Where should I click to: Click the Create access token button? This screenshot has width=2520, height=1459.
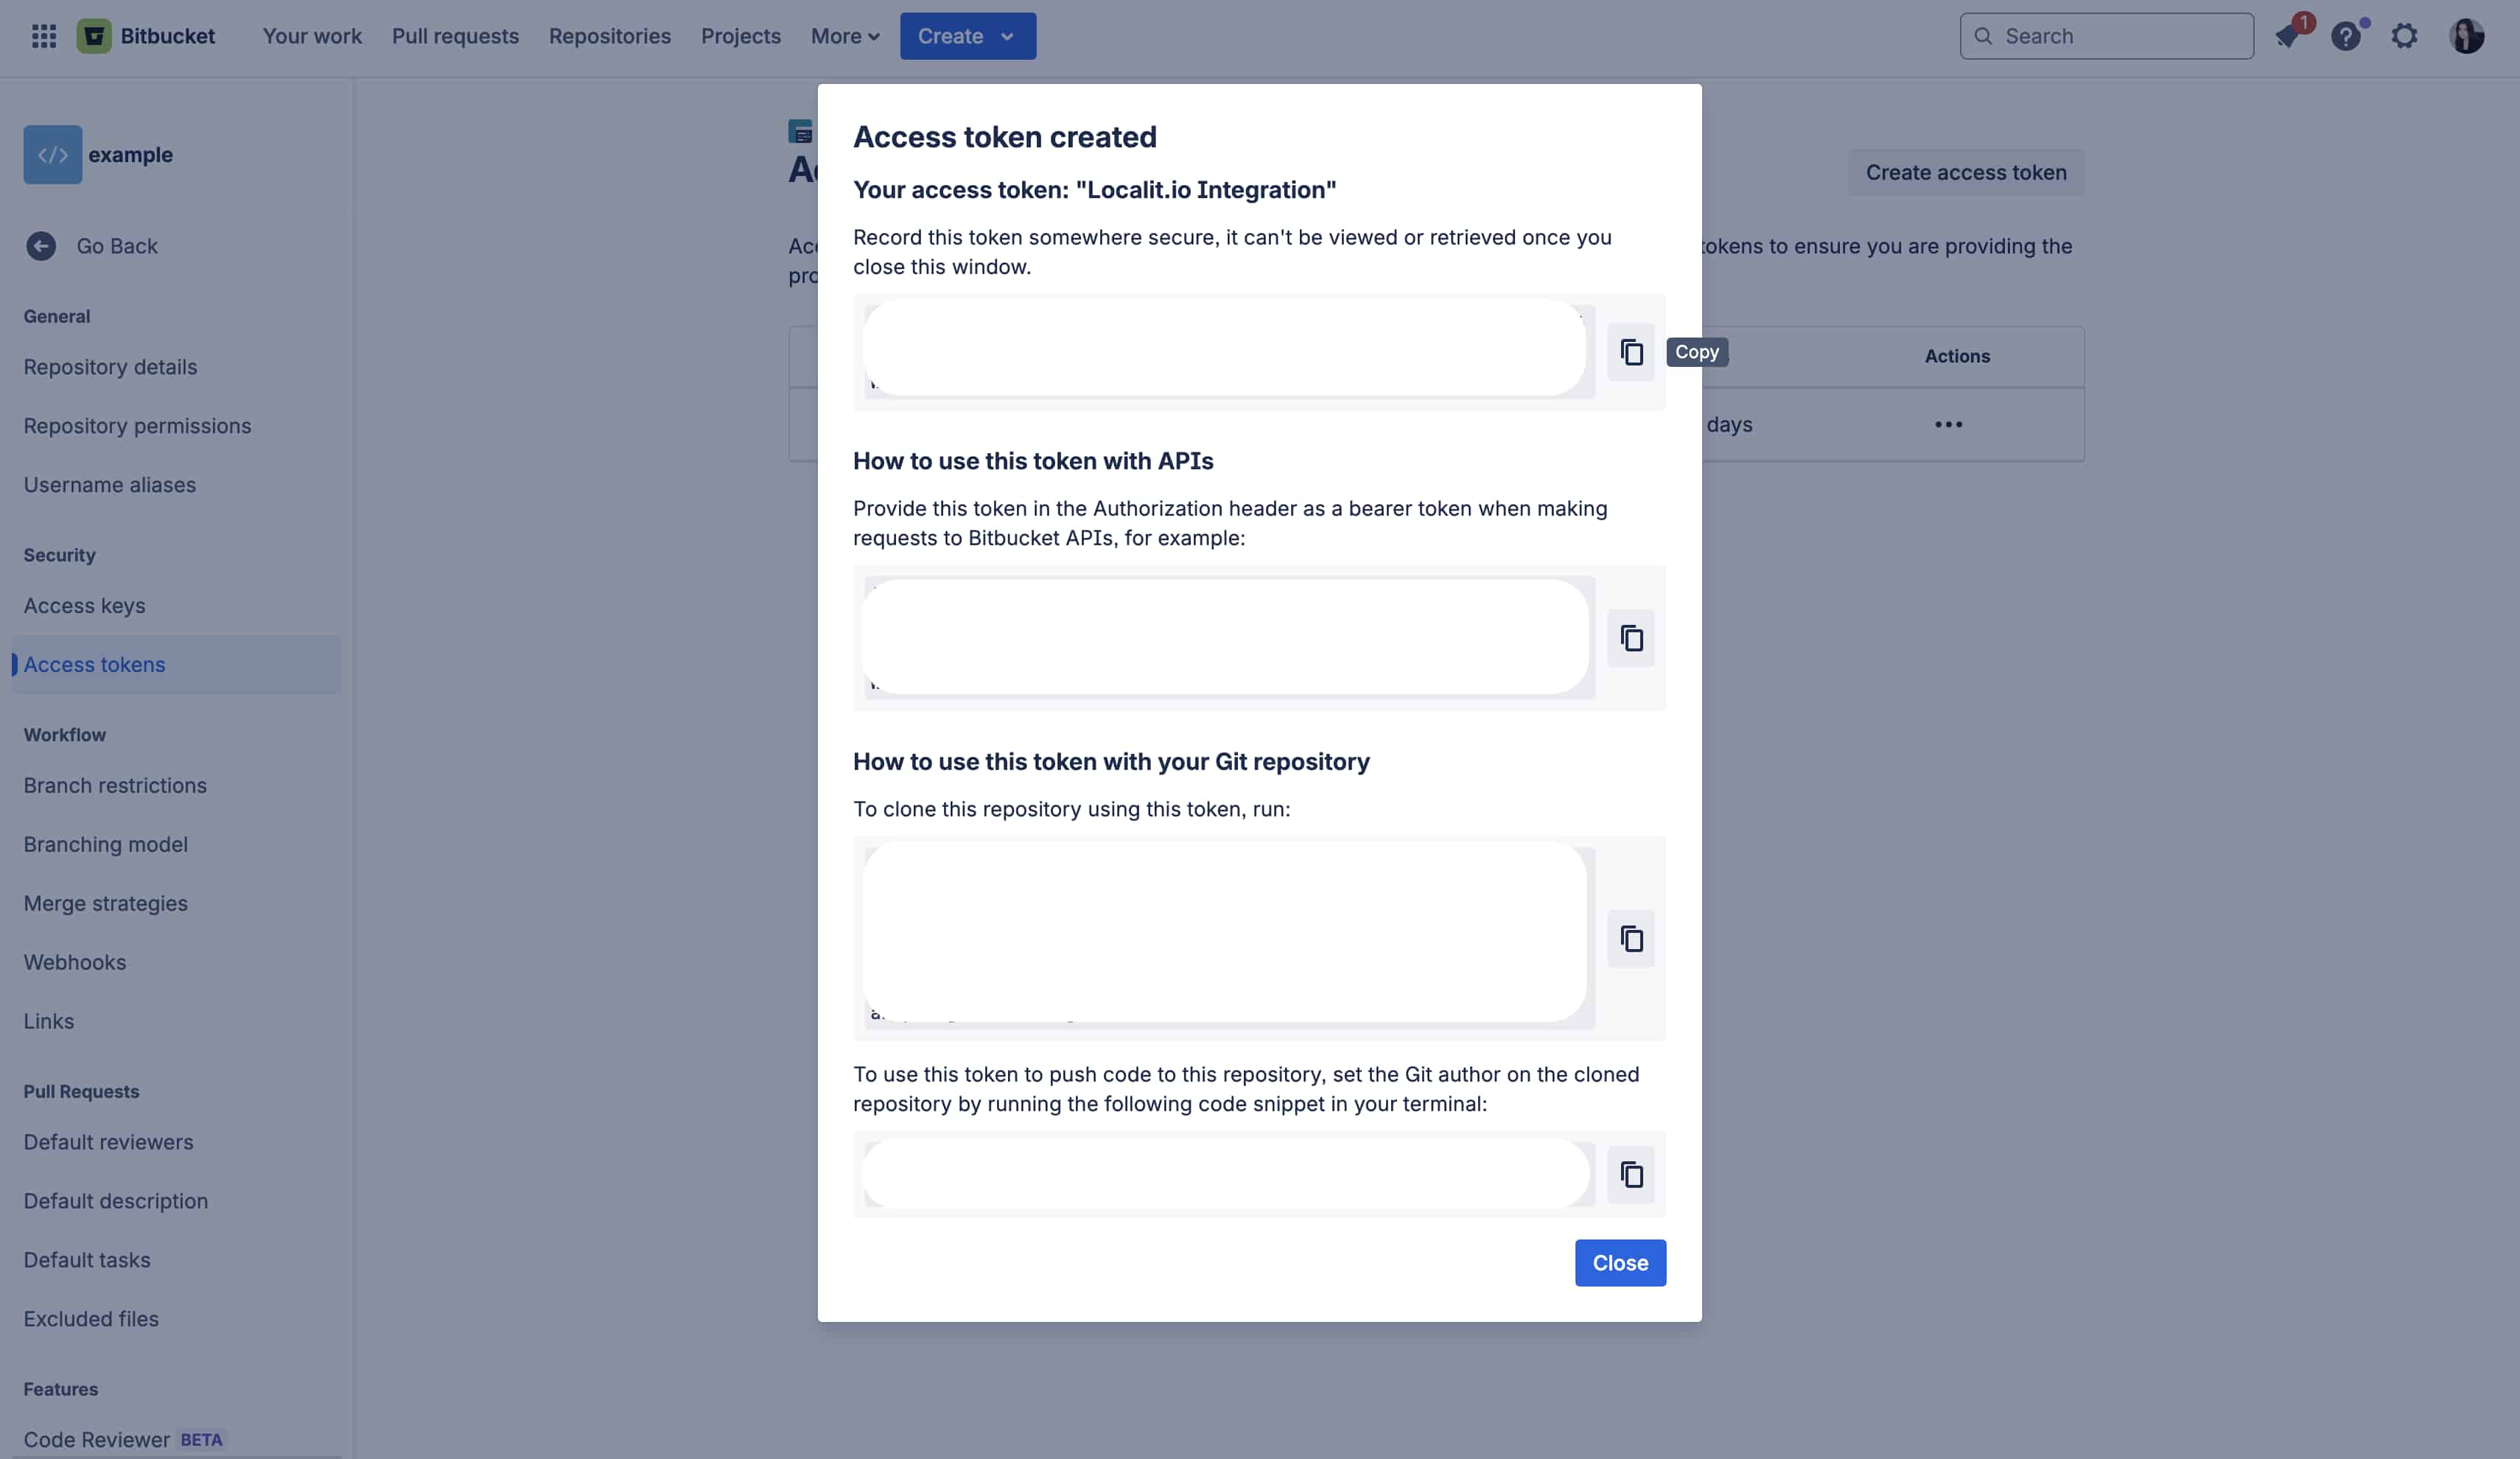click(x=1965, y=172)
